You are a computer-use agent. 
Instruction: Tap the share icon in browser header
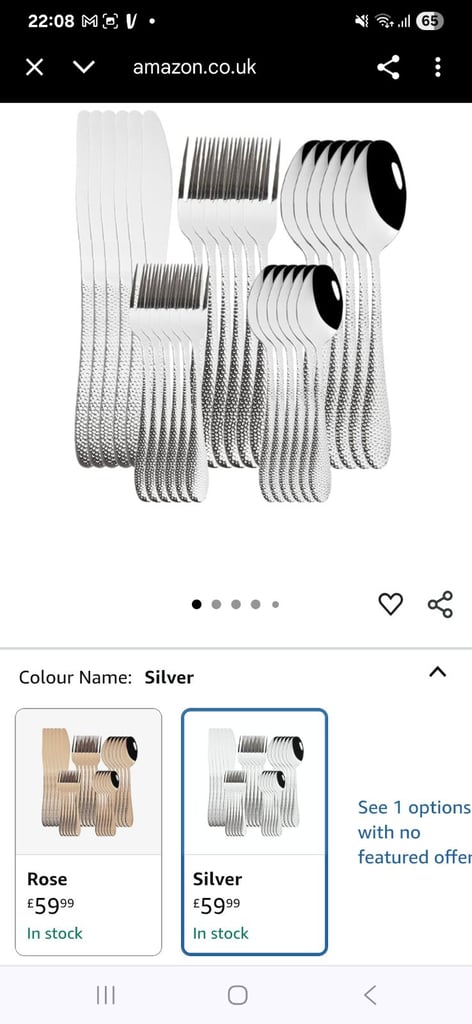click(388, 67)
